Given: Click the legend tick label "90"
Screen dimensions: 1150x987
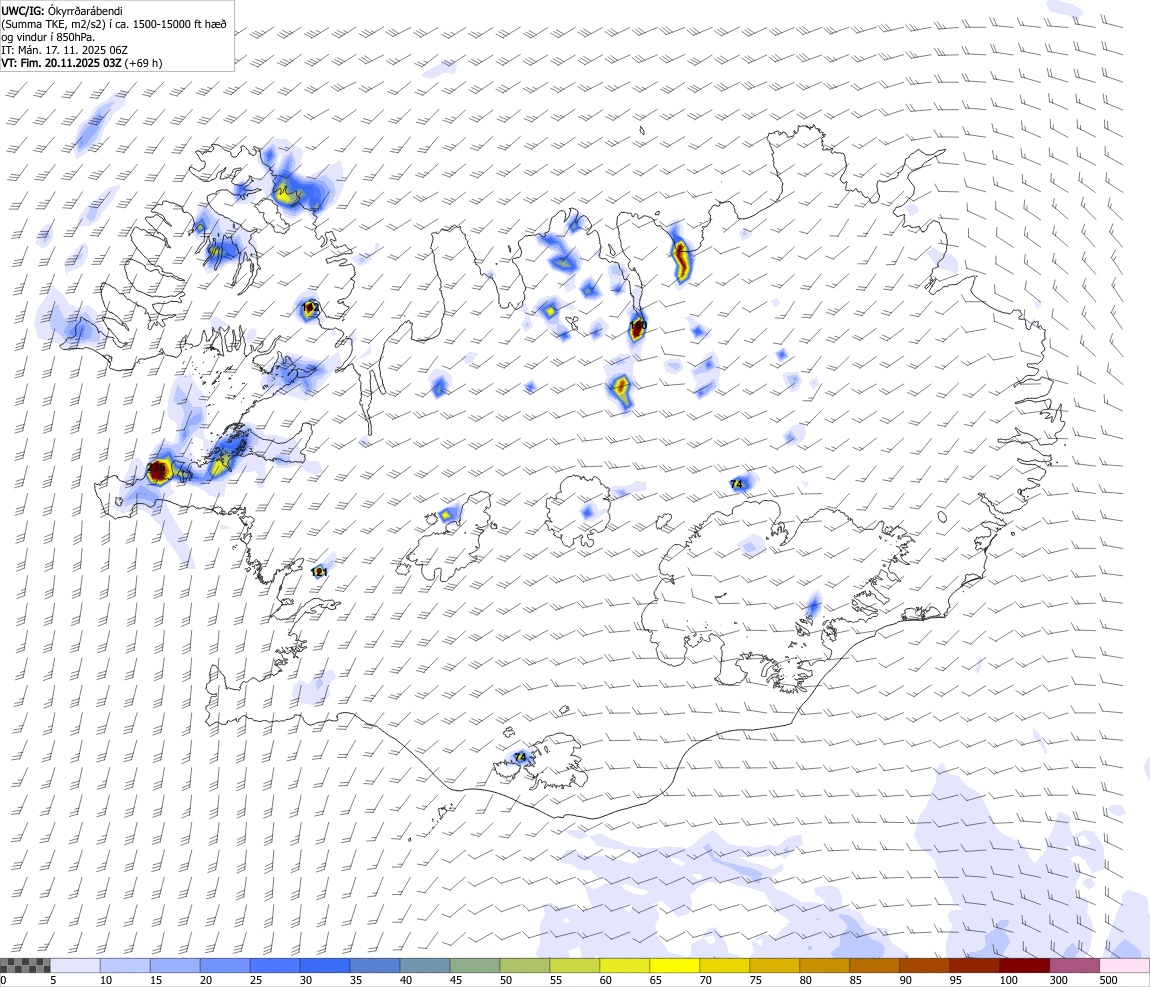Looking at the screenshot, I should (906, 980).
